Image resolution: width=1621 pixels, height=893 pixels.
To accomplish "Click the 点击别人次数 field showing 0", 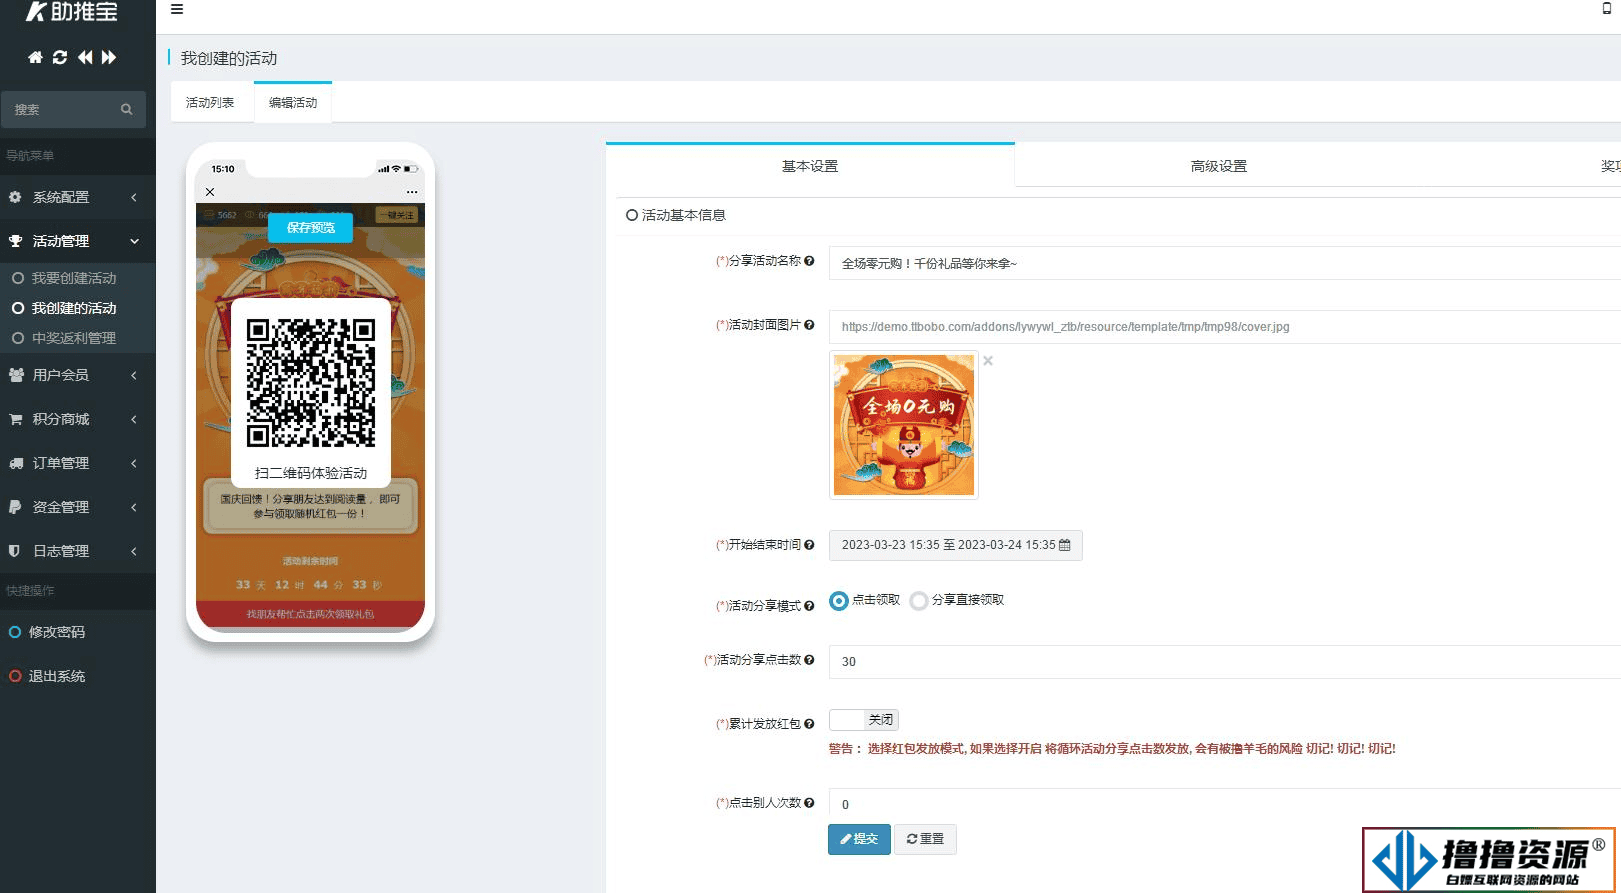I will click(1224, 805).
